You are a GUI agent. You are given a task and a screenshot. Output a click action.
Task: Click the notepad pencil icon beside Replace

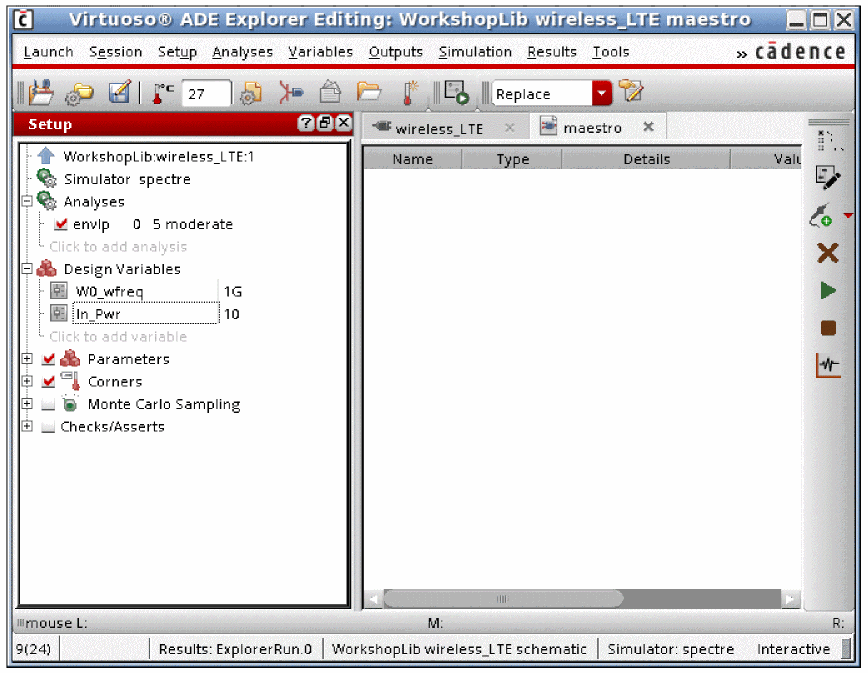(631, 91)
